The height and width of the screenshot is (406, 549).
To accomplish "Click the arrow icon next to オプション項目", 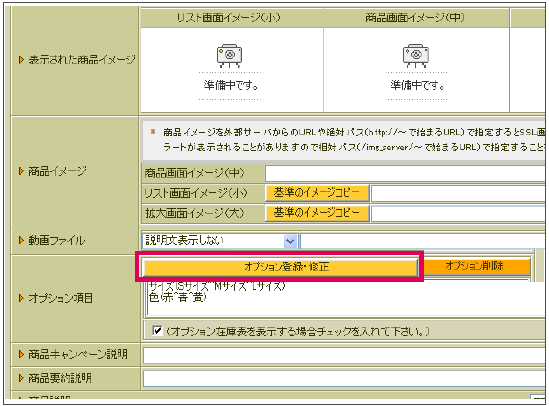I will coord(21,298).
